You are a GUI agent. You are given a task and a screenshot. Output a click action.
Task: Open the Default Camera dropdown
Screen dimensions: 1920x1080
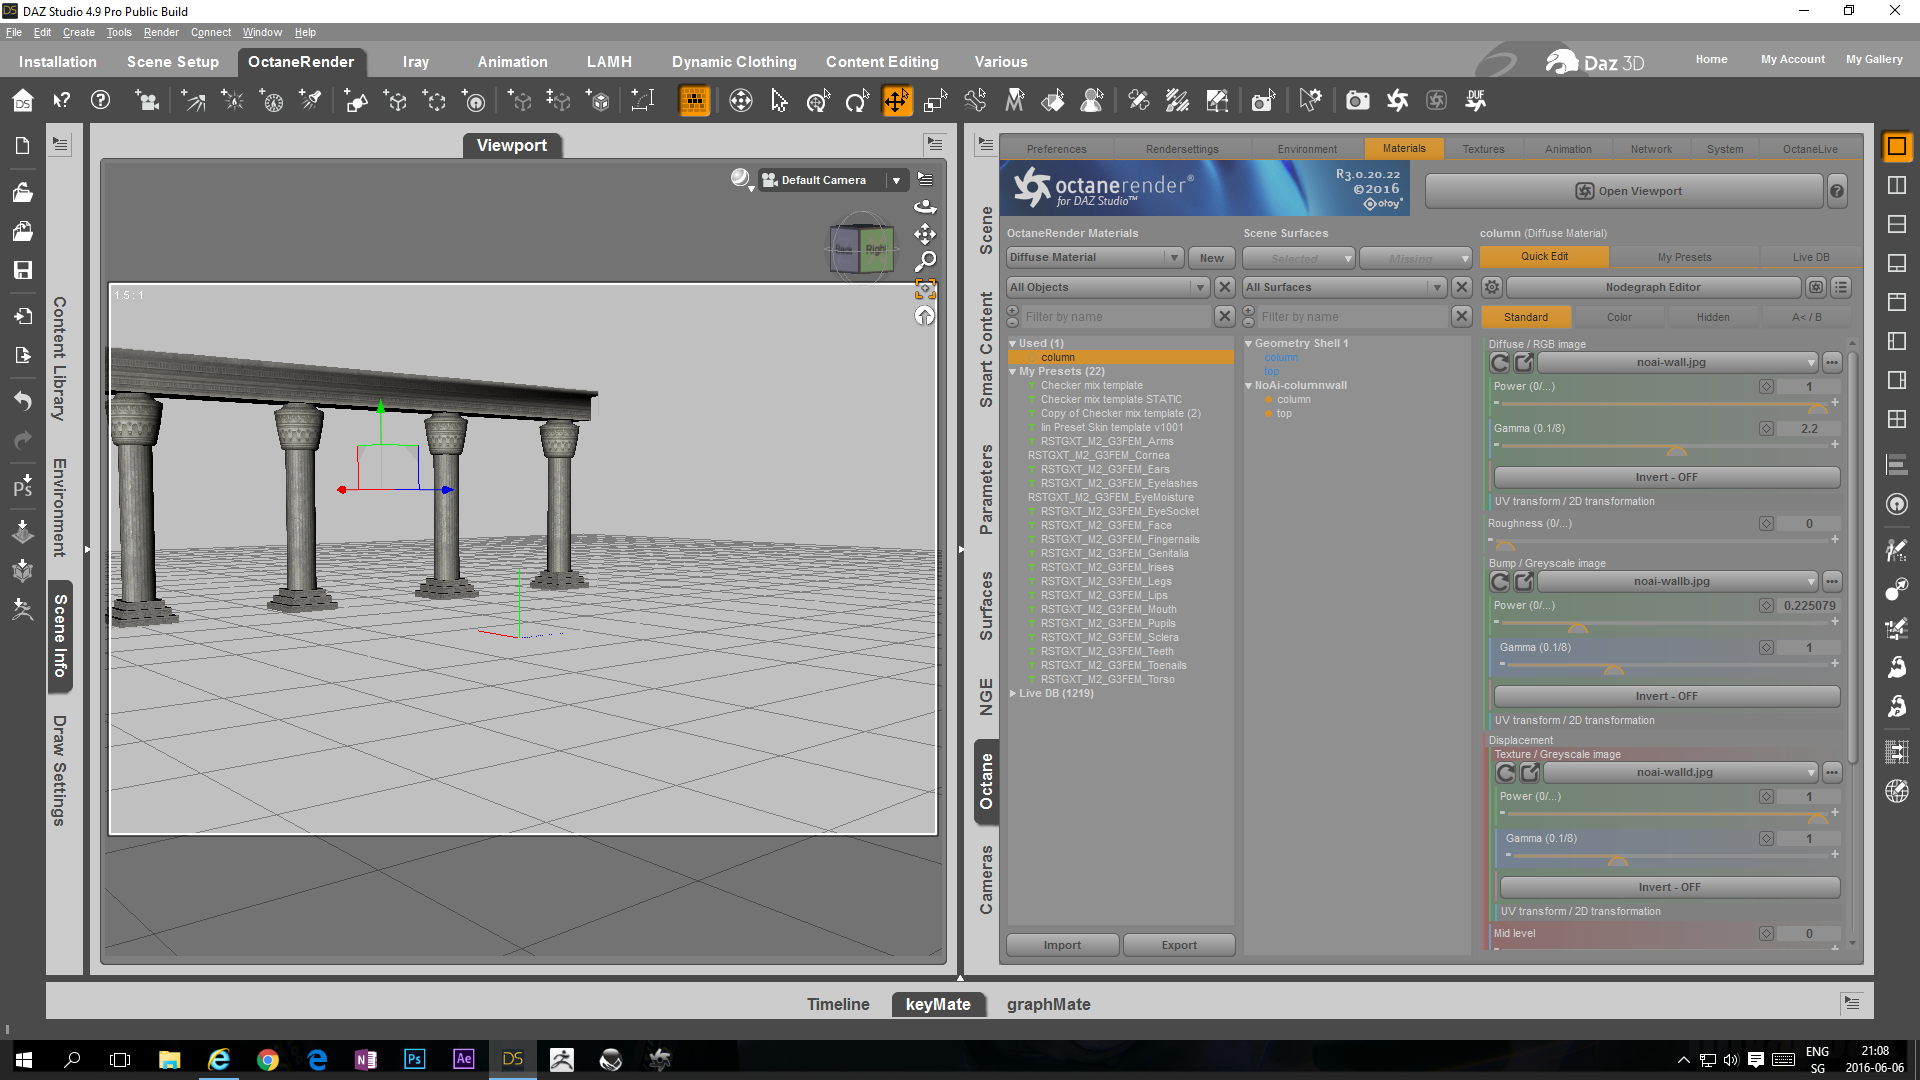pos(896,180)
